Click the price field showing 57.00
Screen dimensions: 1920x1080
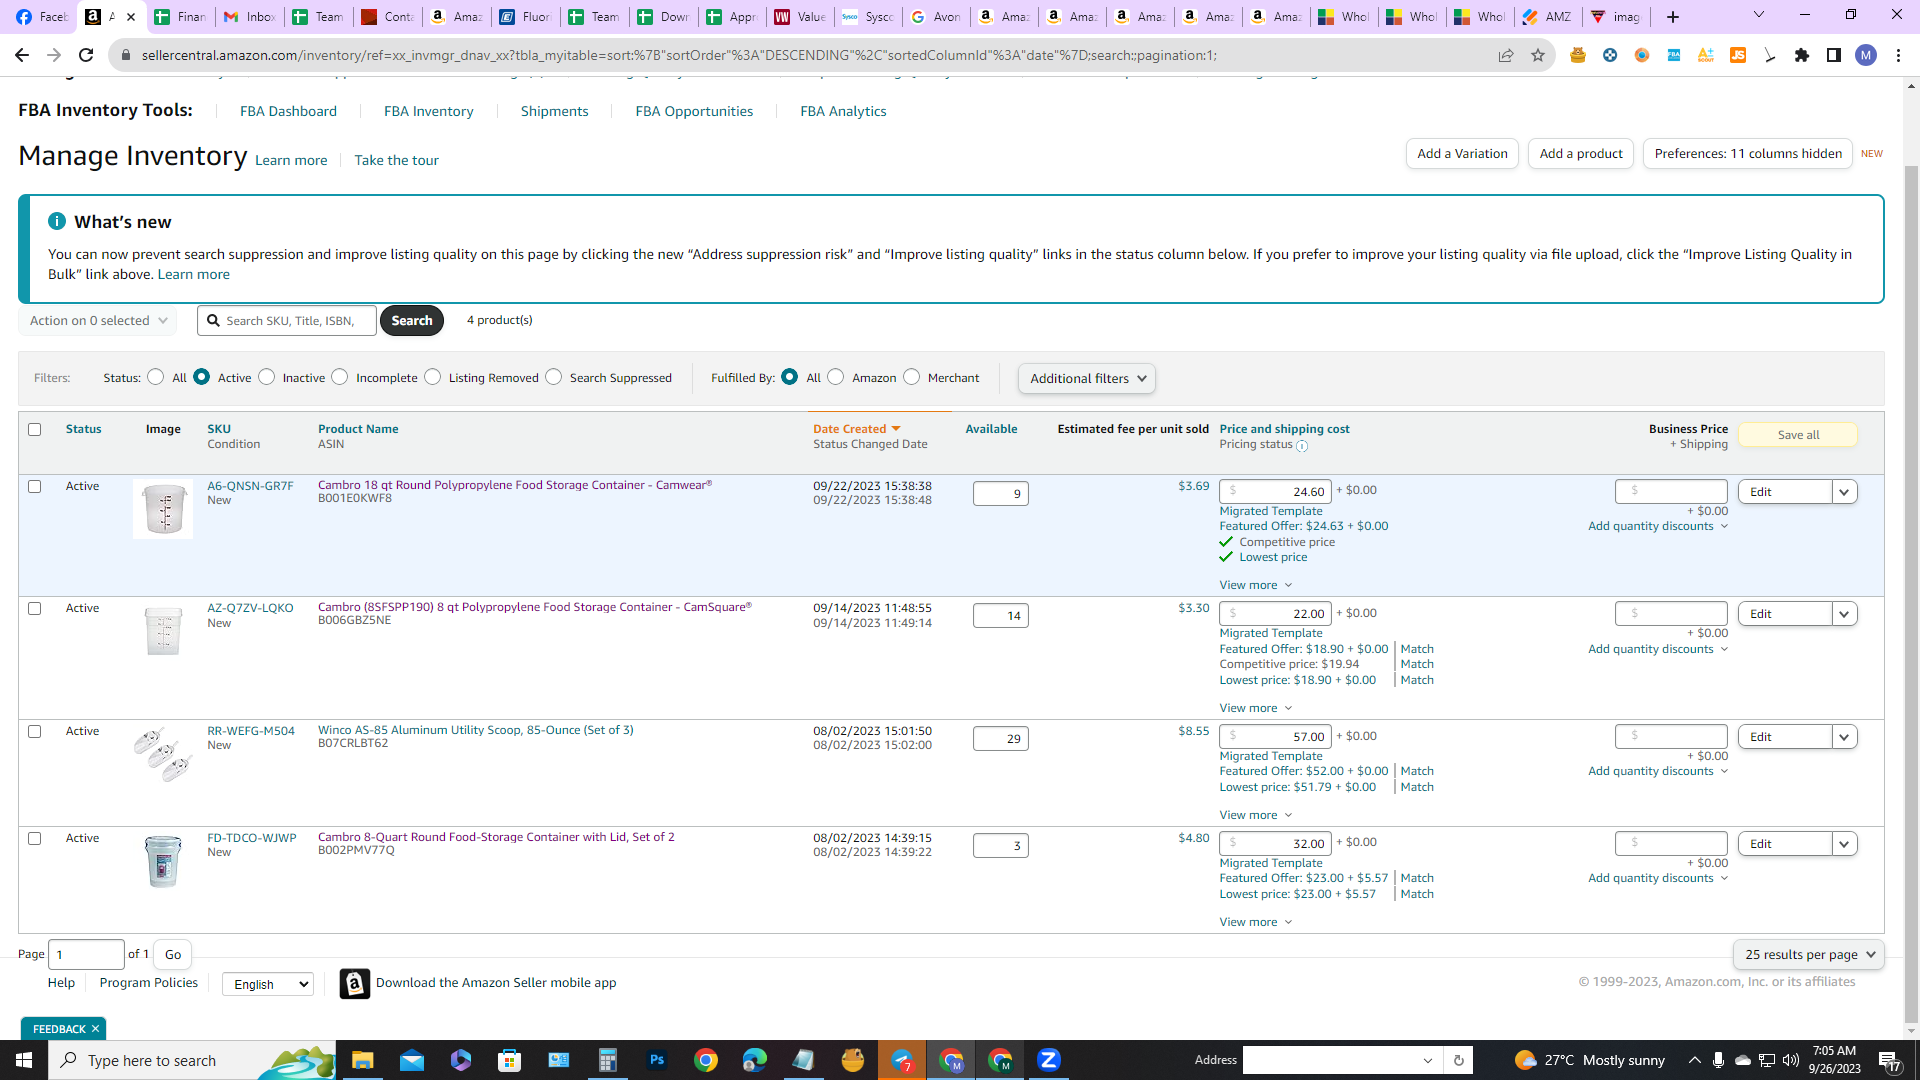coord(1275,737)
